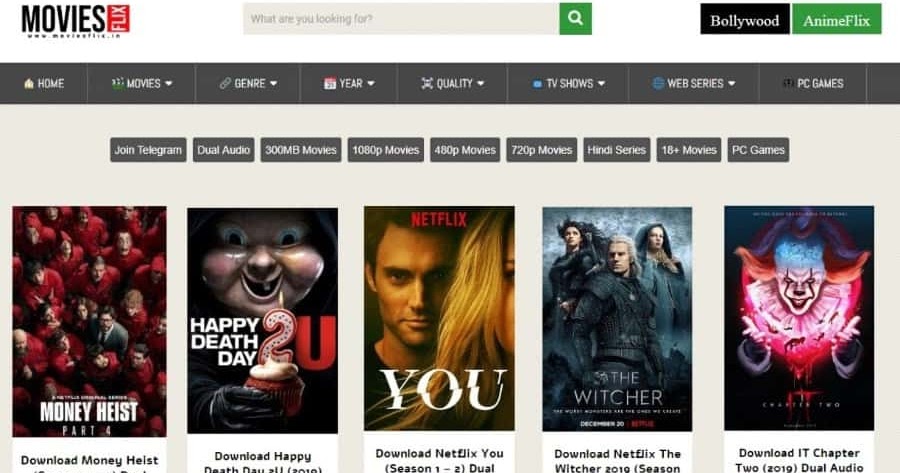Click the Year calendar icon
This screenshot has height=473, width=900.
[x=329, y=83]
